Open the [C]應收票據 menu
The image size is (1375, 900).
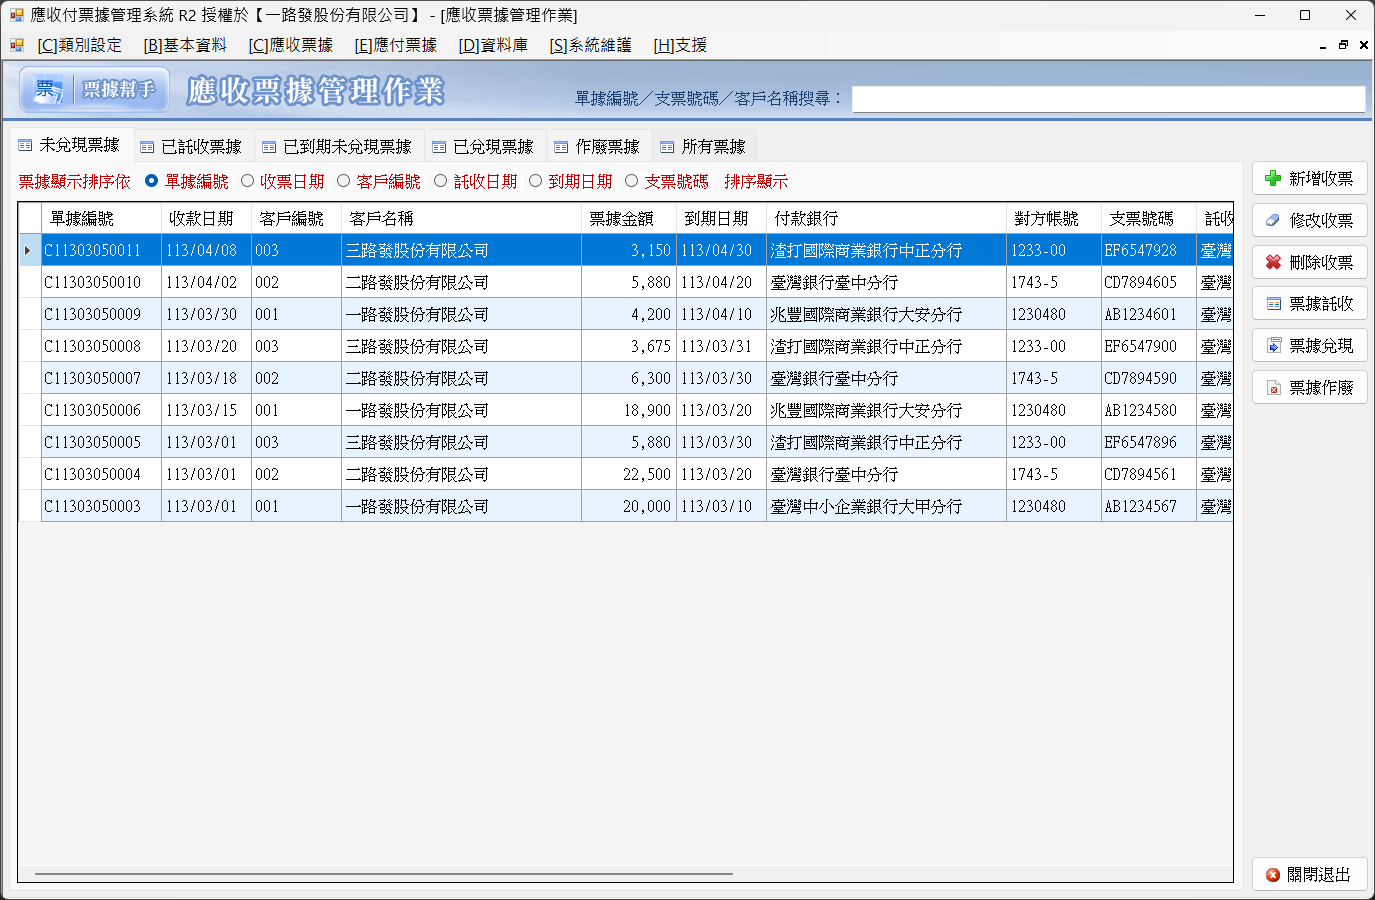(291, 45)
